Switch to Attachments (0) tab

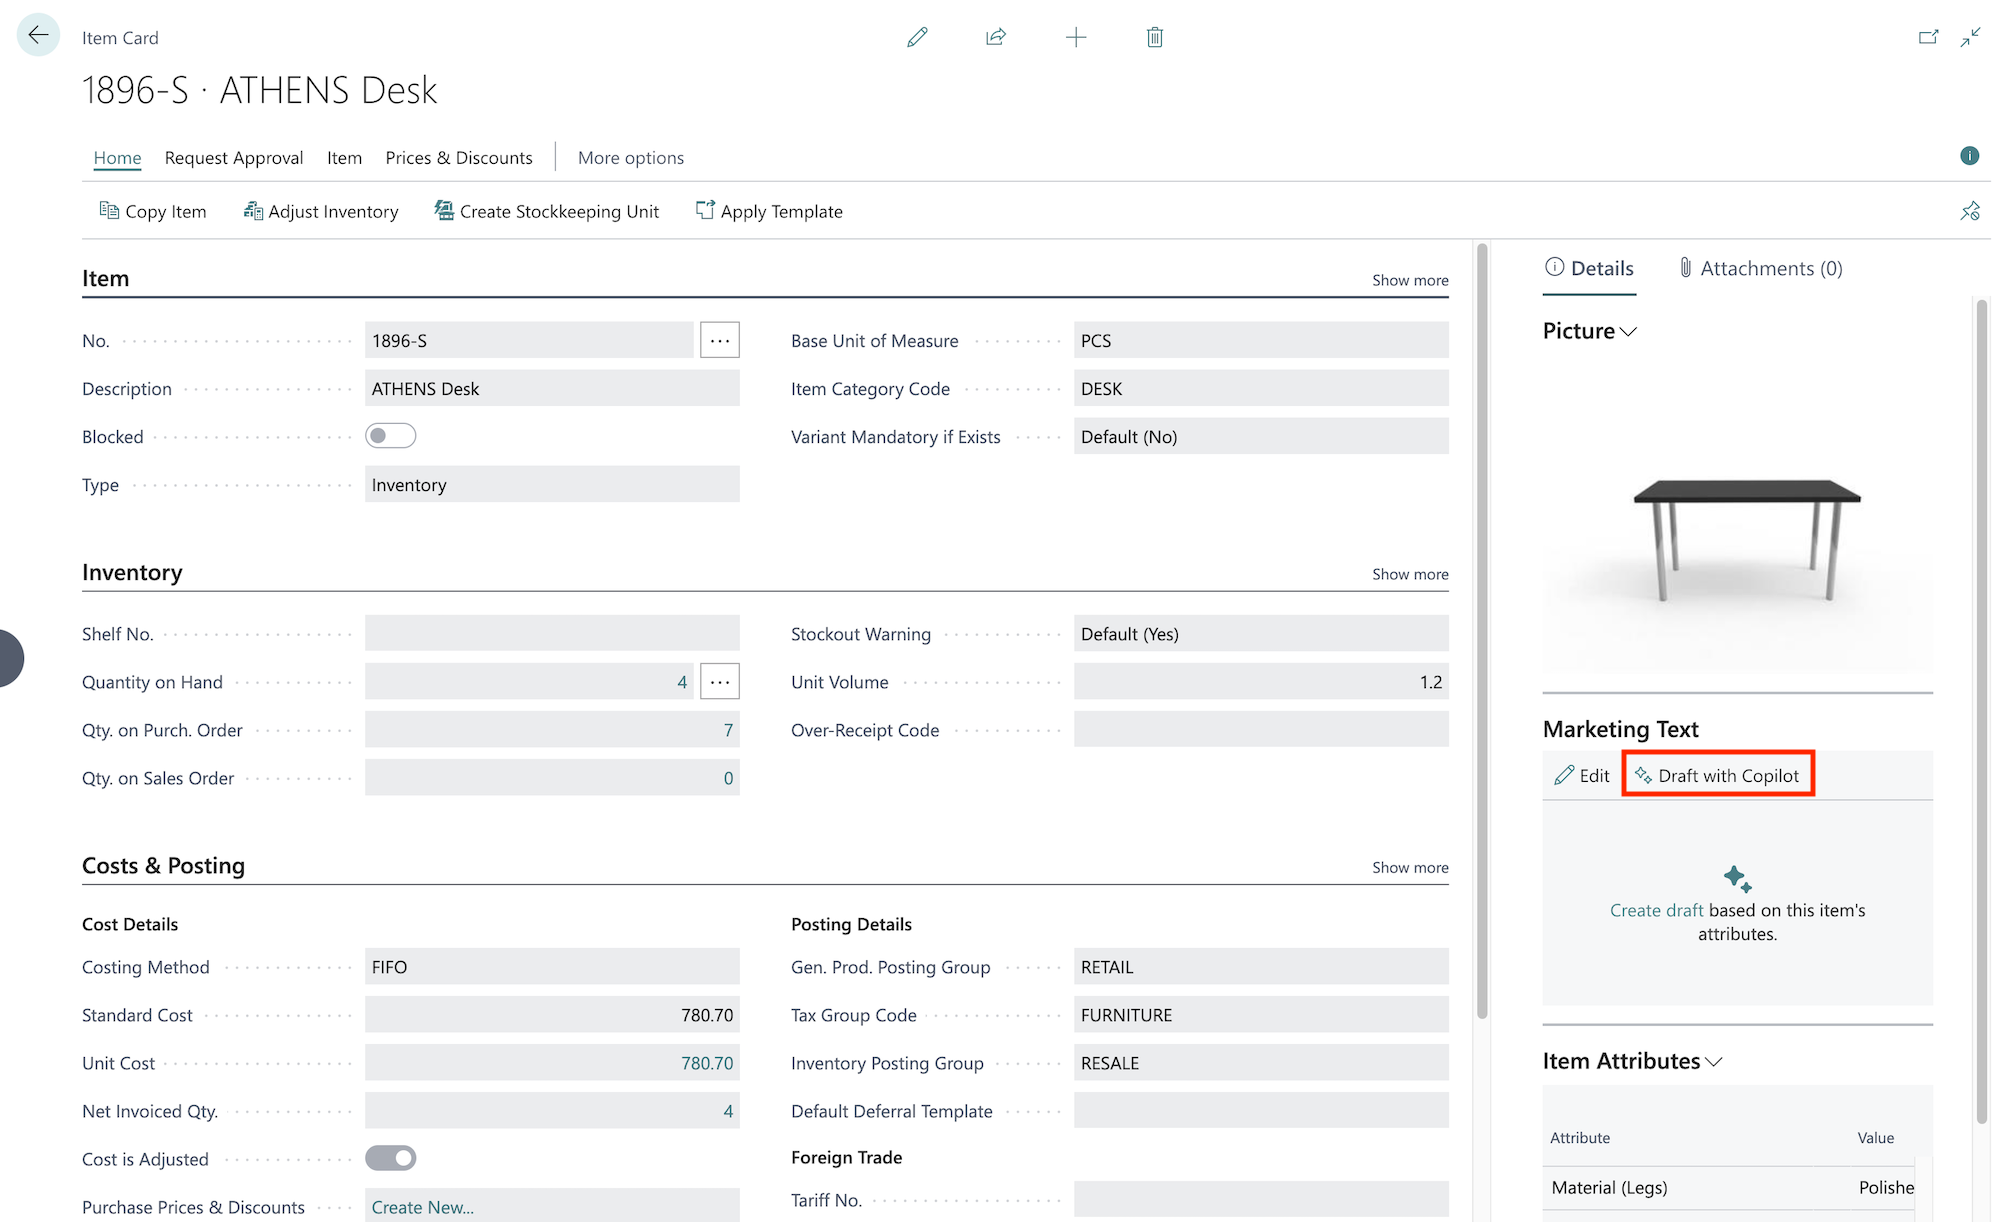(1760, 268)
